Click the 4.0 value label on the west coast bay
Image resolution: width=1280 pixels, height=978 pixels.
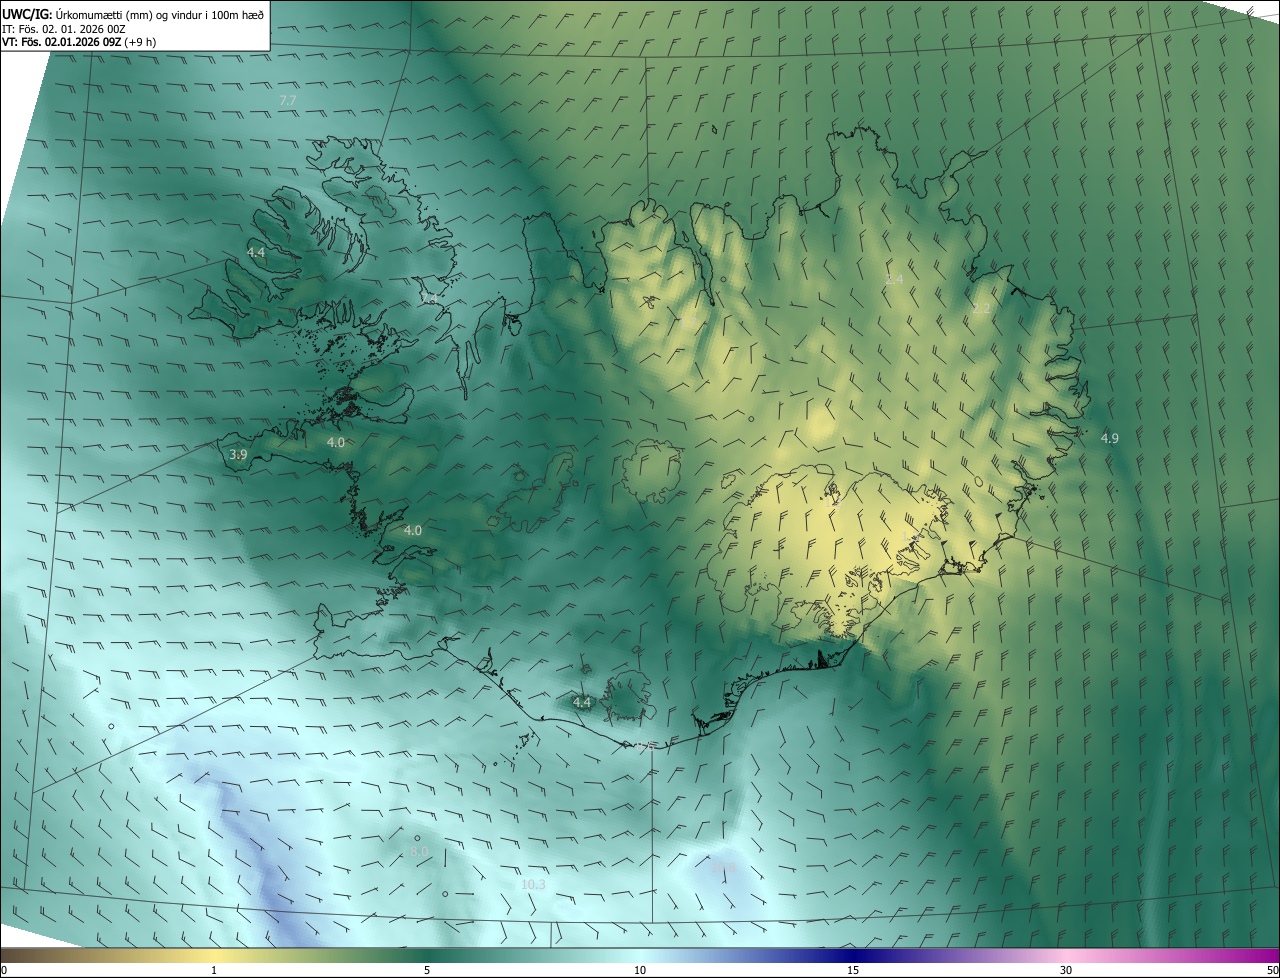coord(412,531)
